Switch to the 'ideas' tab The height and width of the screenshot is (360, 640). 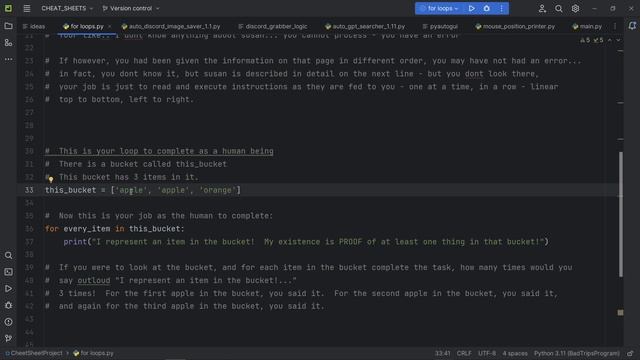(34, 27)
